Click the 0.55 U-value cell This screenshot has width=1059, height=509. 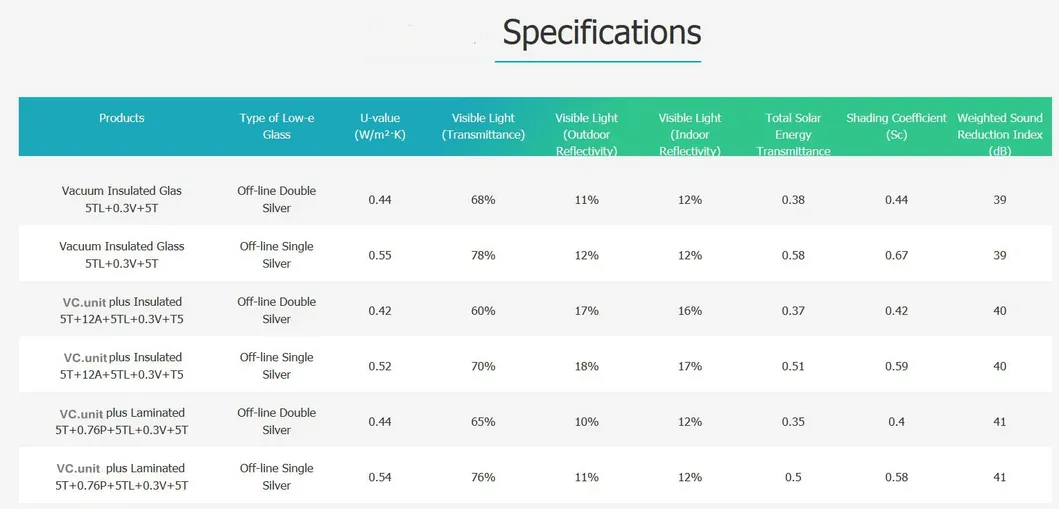coord(380,255)
